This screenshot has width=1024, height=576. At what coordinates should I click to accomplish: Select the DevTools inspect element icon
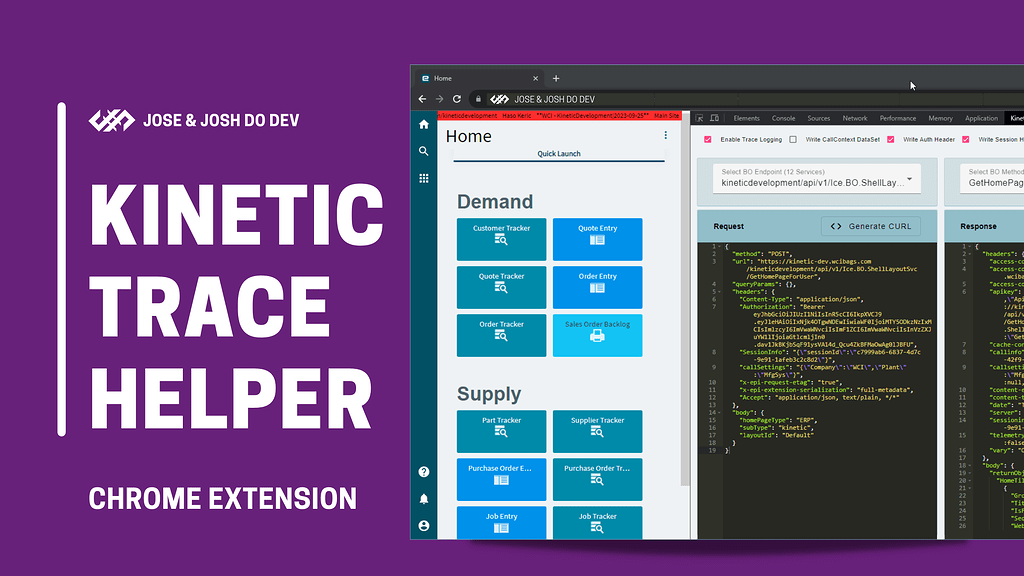point(700,117)
